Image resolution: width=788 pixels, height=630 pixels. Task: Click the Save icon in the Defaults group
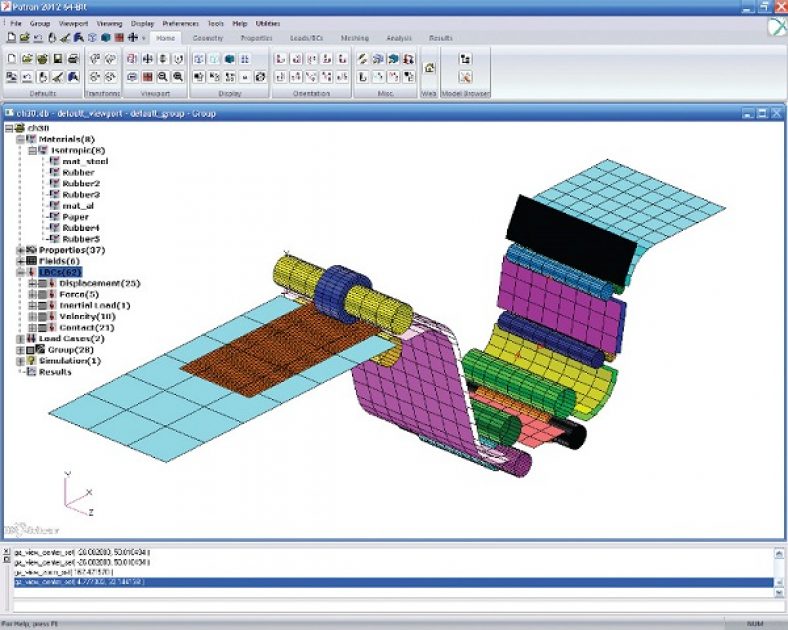coord(58,59)
